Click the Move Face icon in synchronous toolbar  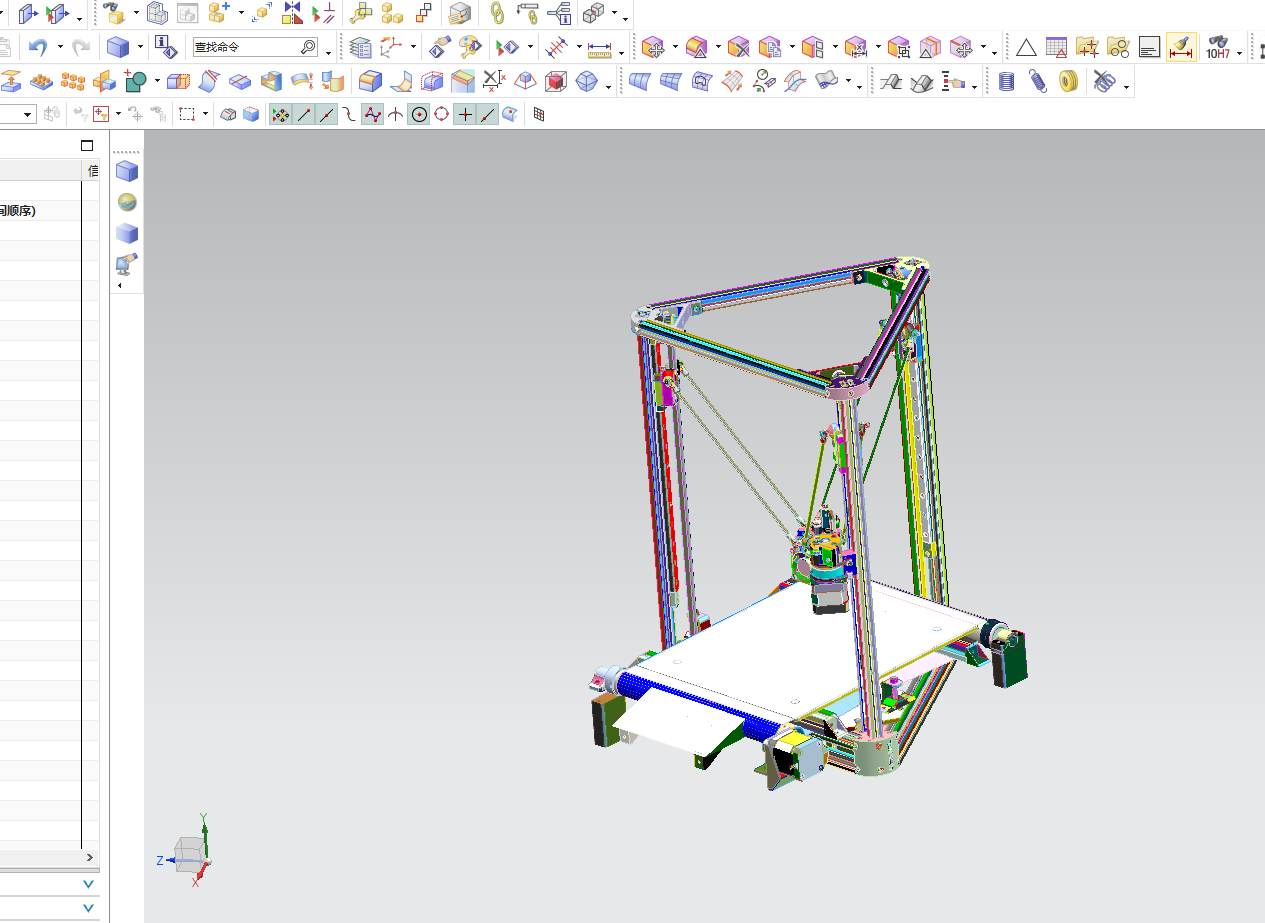coord(653,46)
